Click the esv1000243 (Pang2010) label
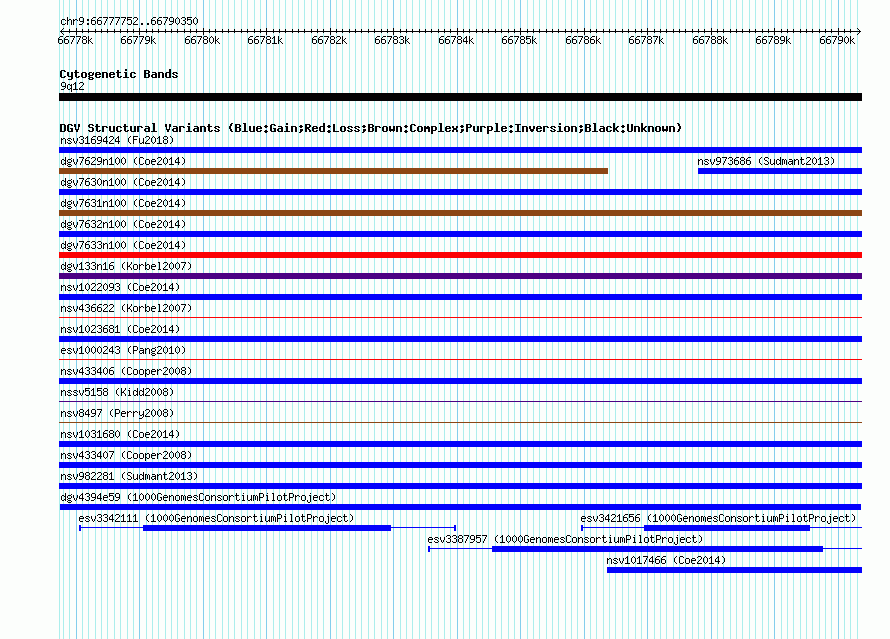This screenshot has width=890, height=639. coord(123,350)
